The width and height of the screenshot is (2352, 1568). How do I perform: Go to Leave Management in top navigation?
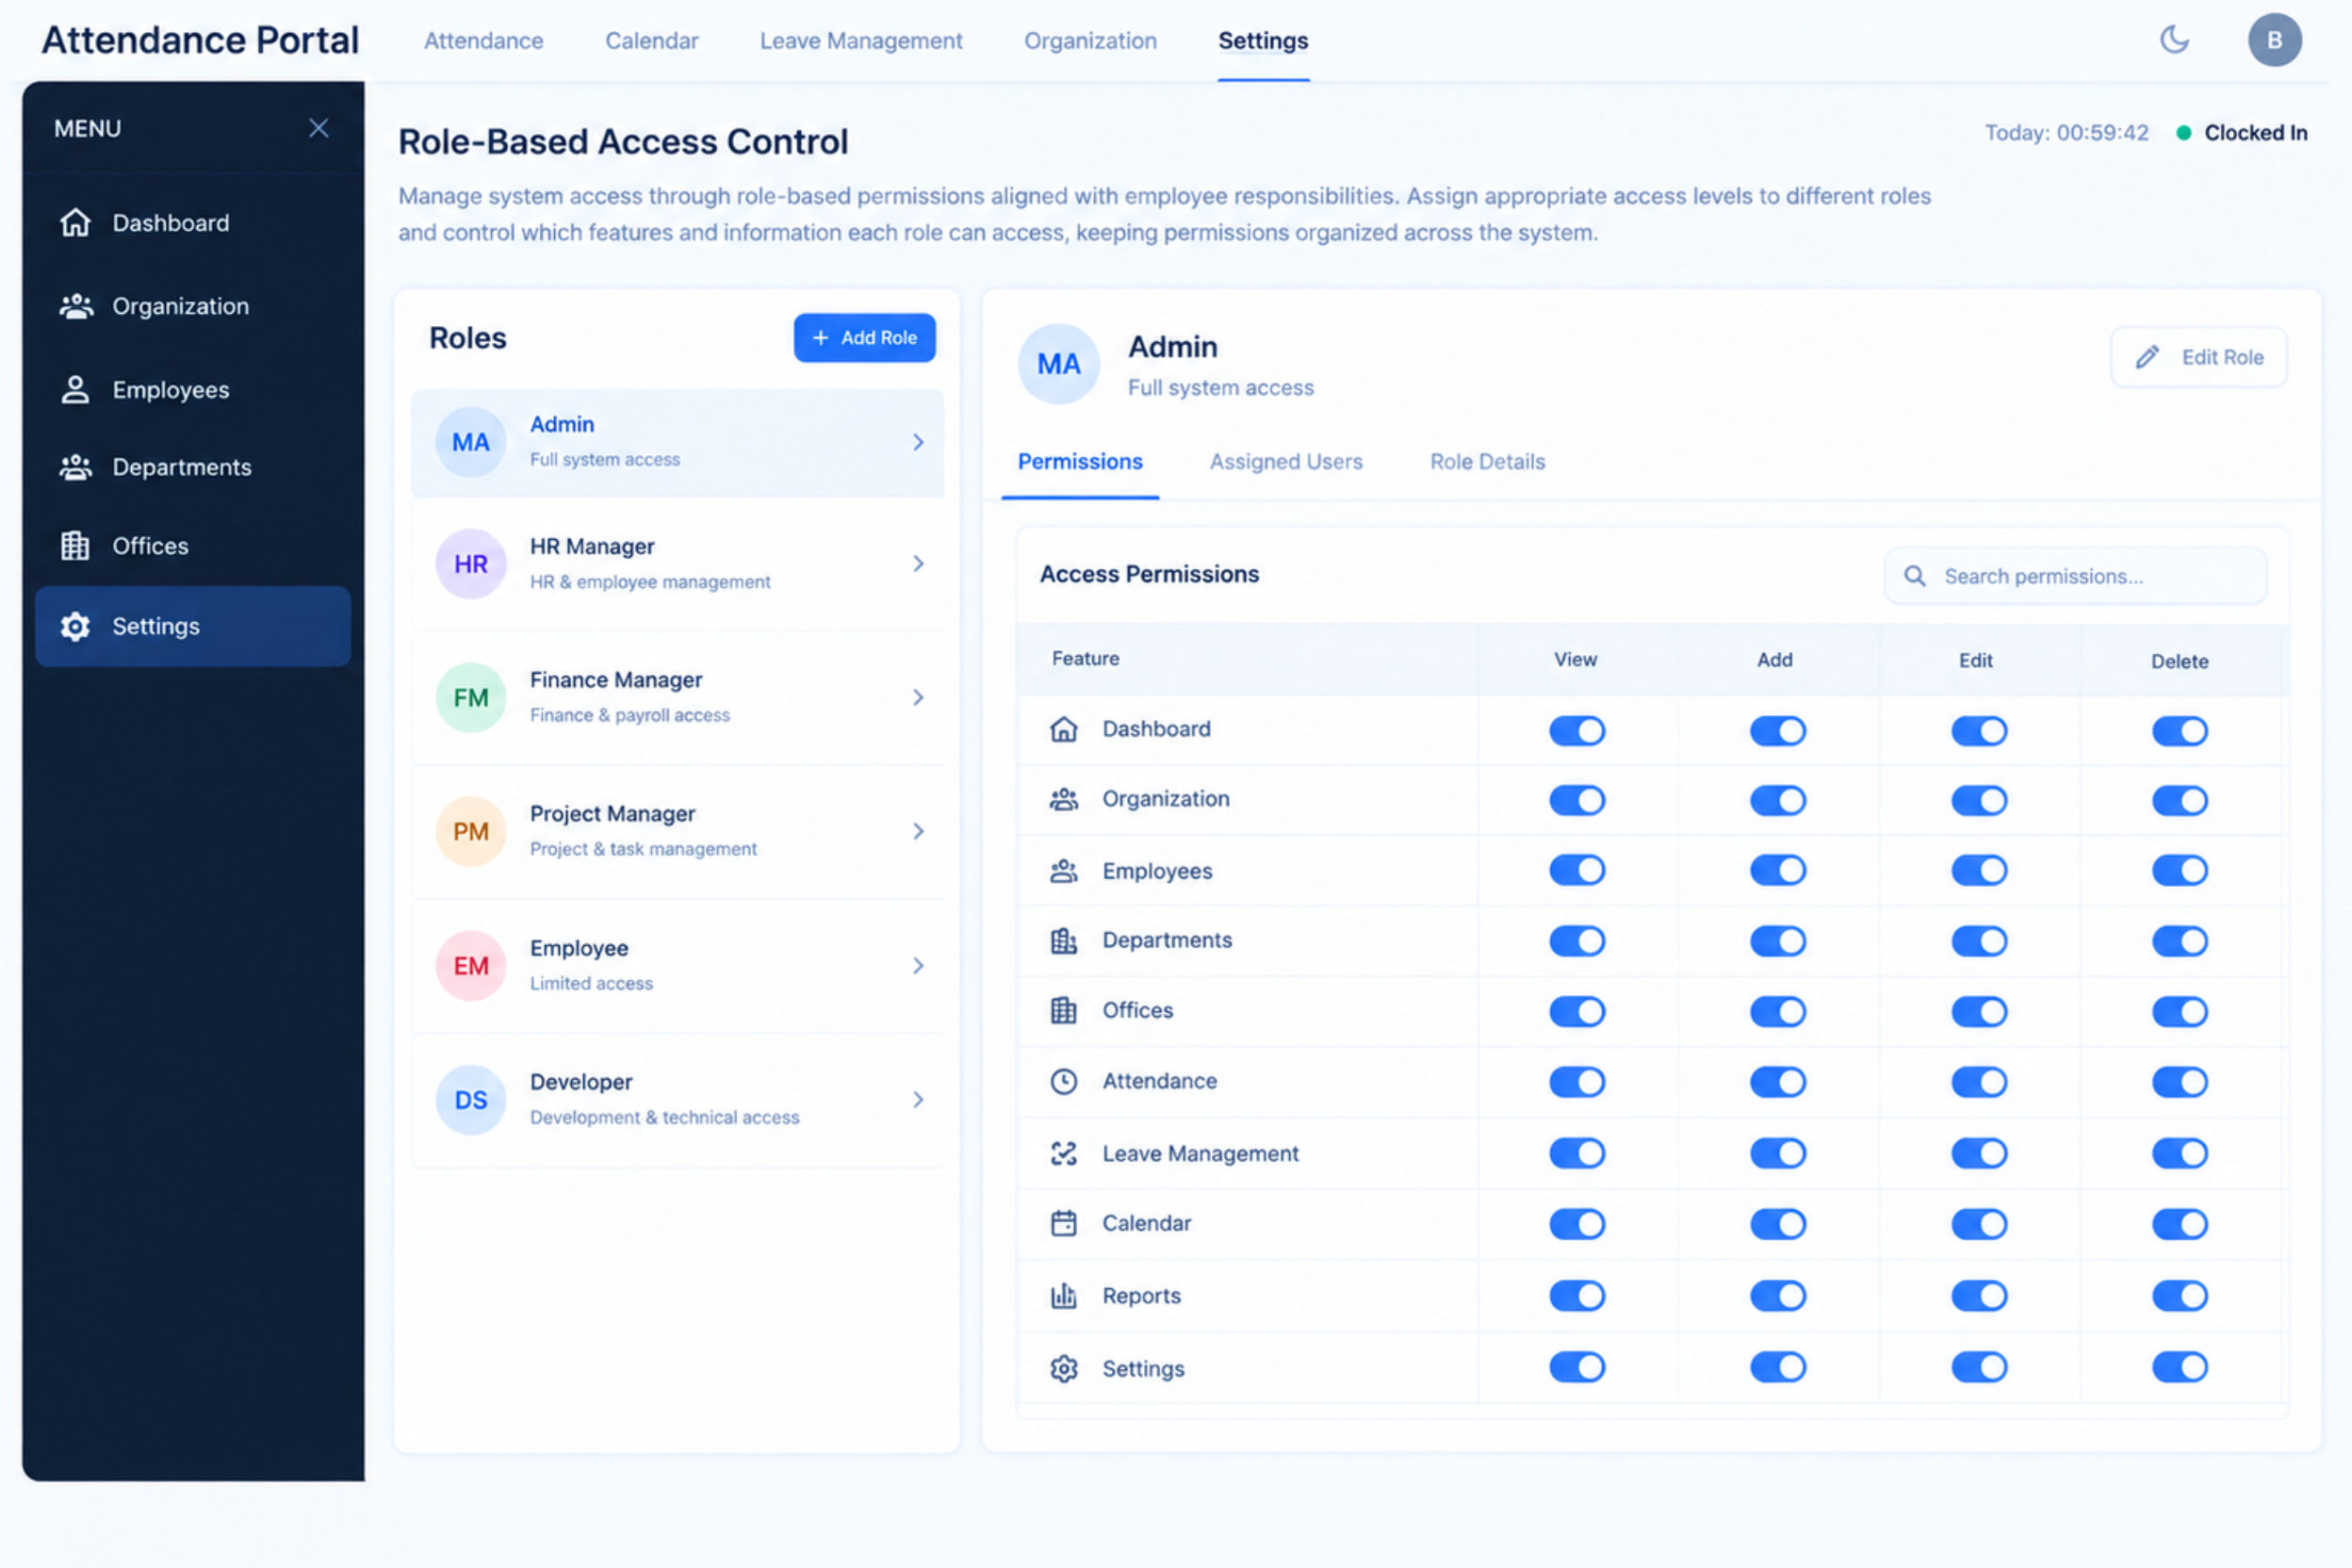[860, 41]
